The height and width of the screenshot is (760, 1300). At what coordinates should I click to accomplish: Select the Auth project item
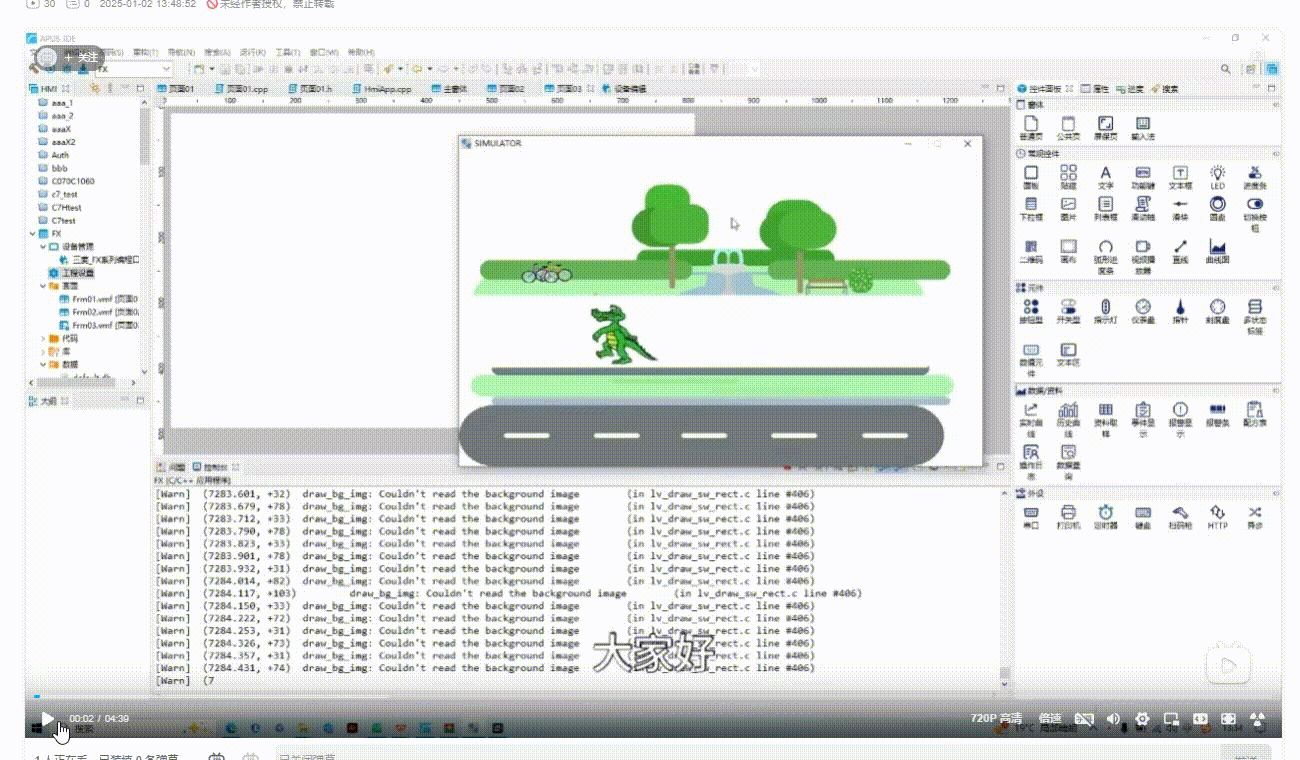[x=54, y=155]
